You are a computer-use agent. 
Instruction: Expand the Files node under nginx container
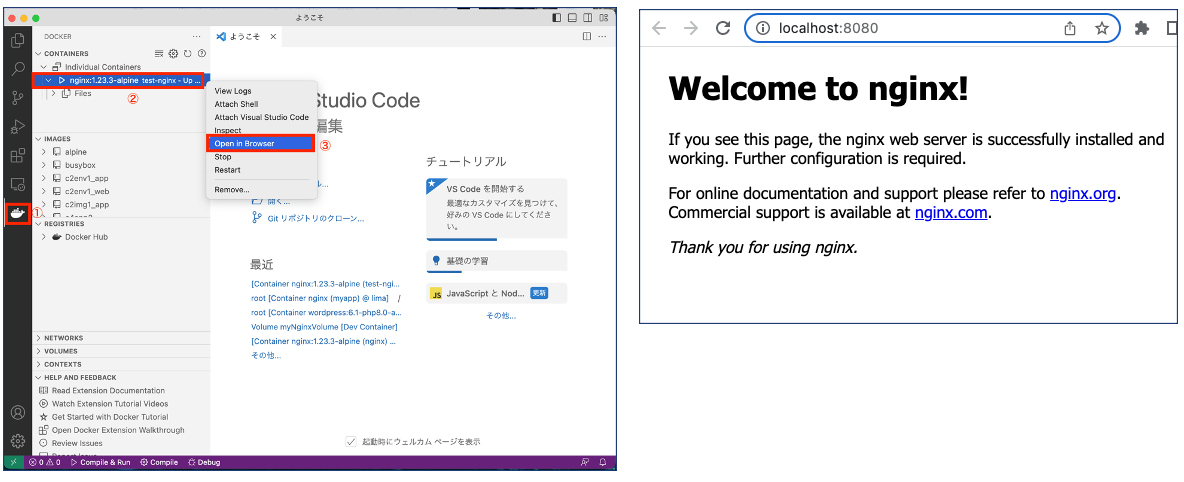click(54, 93)
